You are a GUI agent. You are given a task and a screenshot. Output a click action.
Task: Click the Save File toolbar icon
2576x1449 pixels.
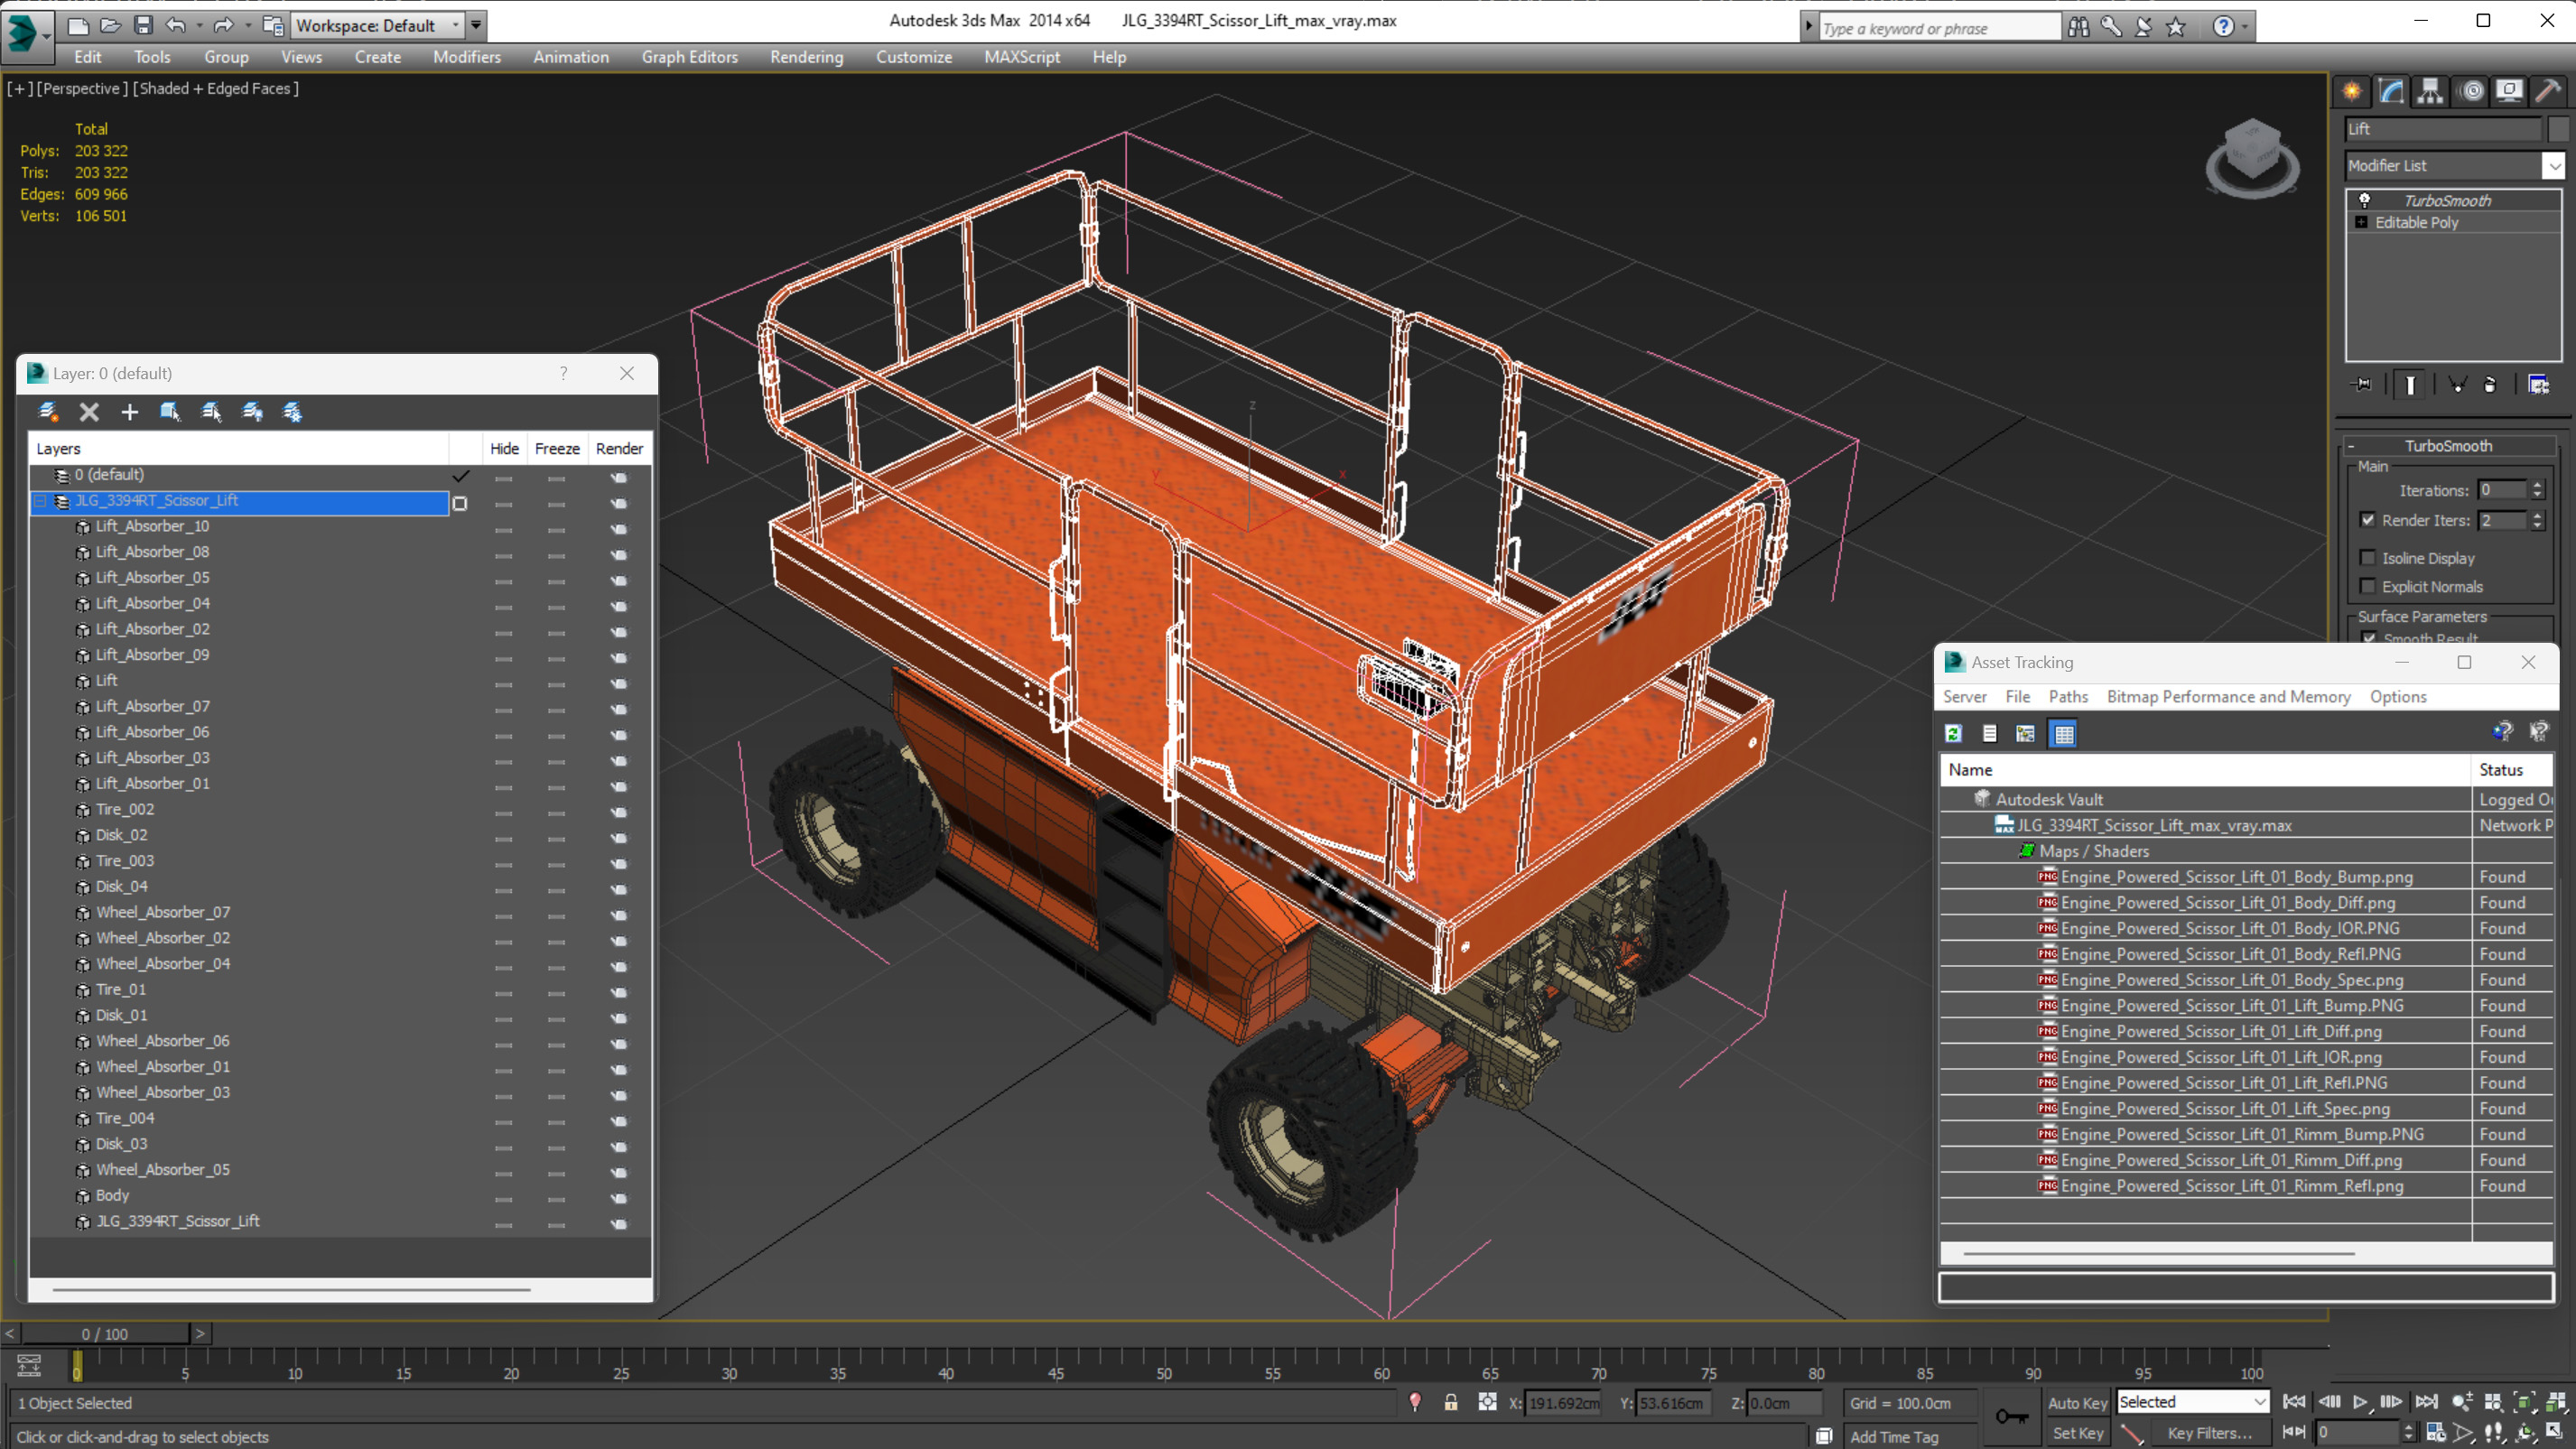click(143, 25)
